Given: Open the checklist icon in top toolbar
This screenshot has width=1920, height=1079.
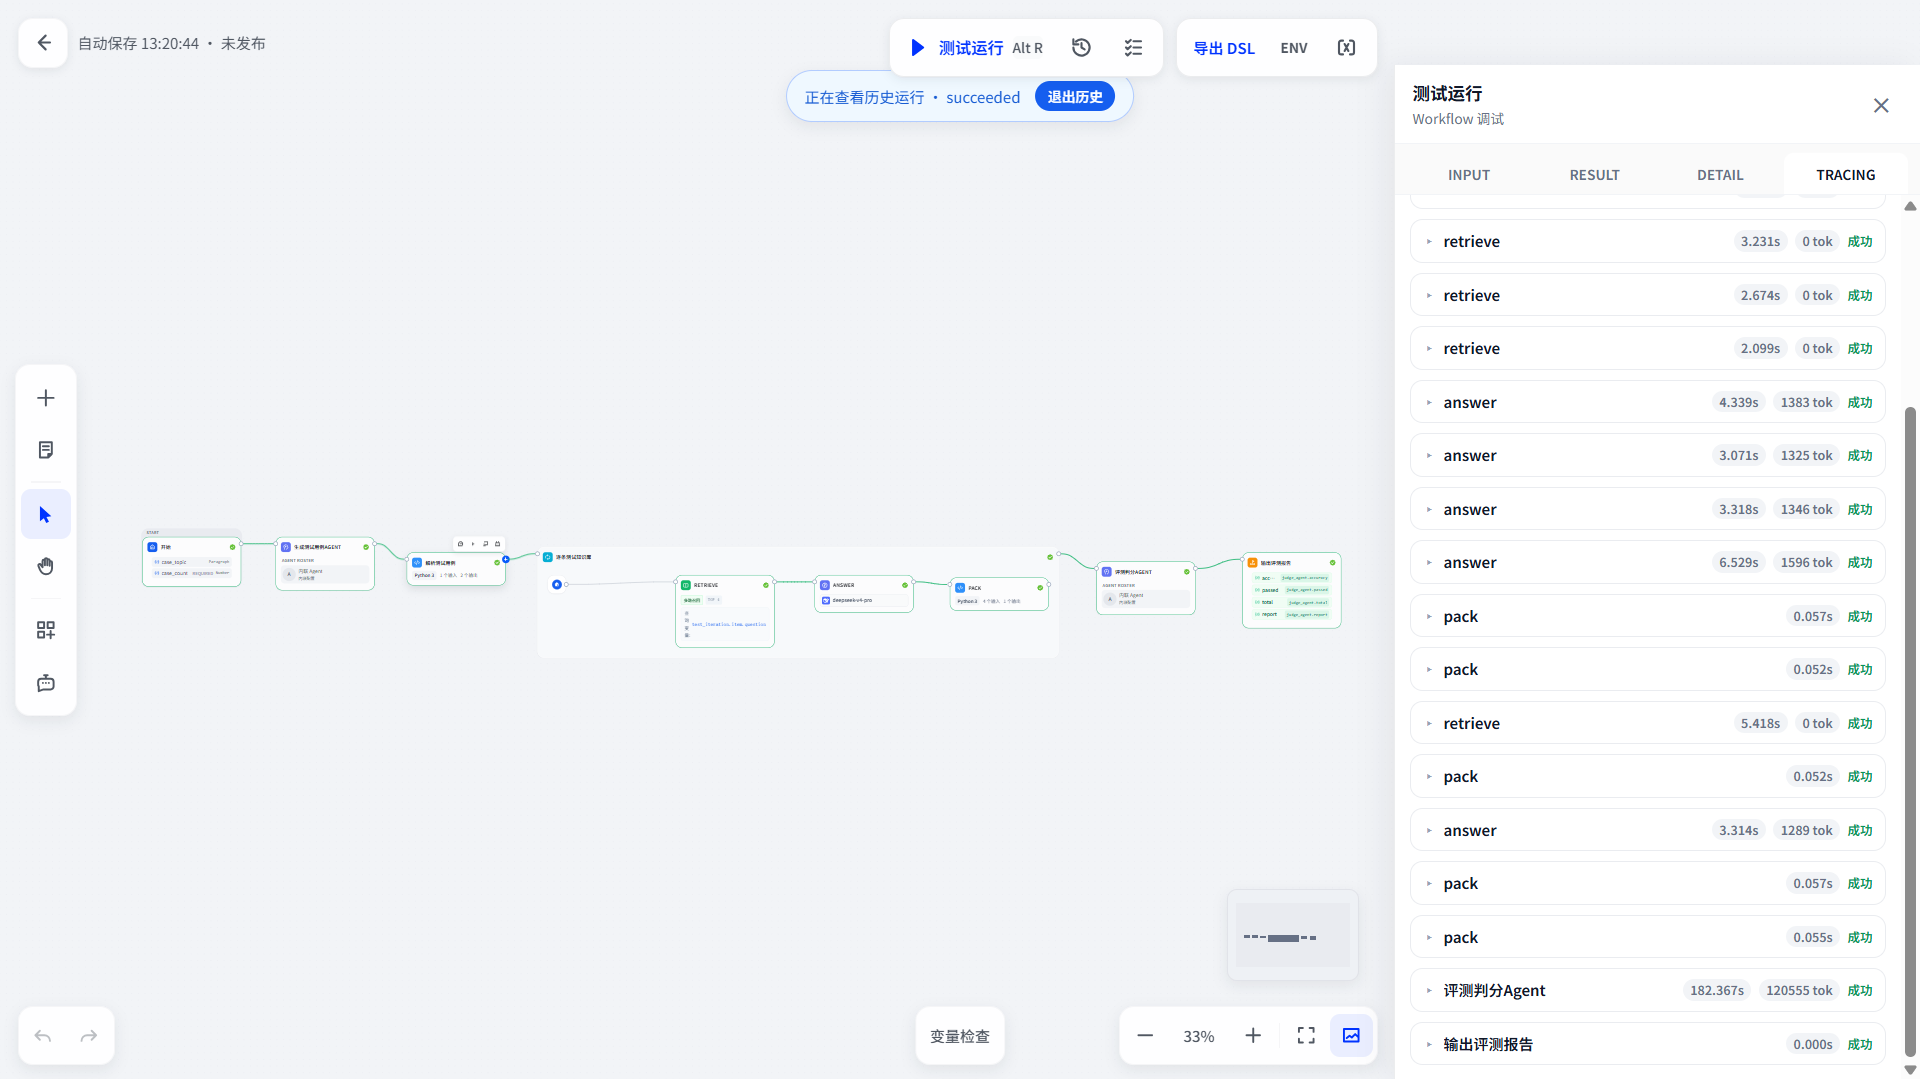Looking at the screenshot, I should 1133,48.
